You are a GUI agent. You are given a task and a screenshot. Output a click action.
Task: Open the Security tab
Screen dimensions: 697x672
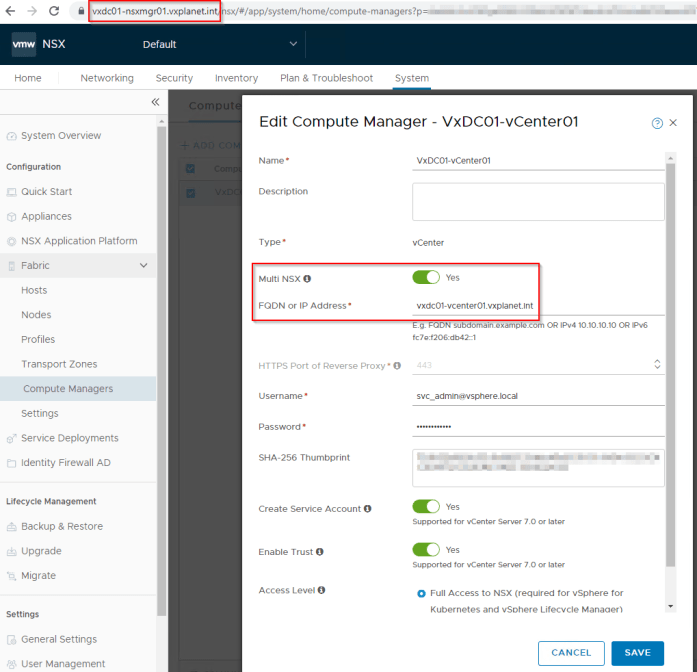click(x=174, y=78)
